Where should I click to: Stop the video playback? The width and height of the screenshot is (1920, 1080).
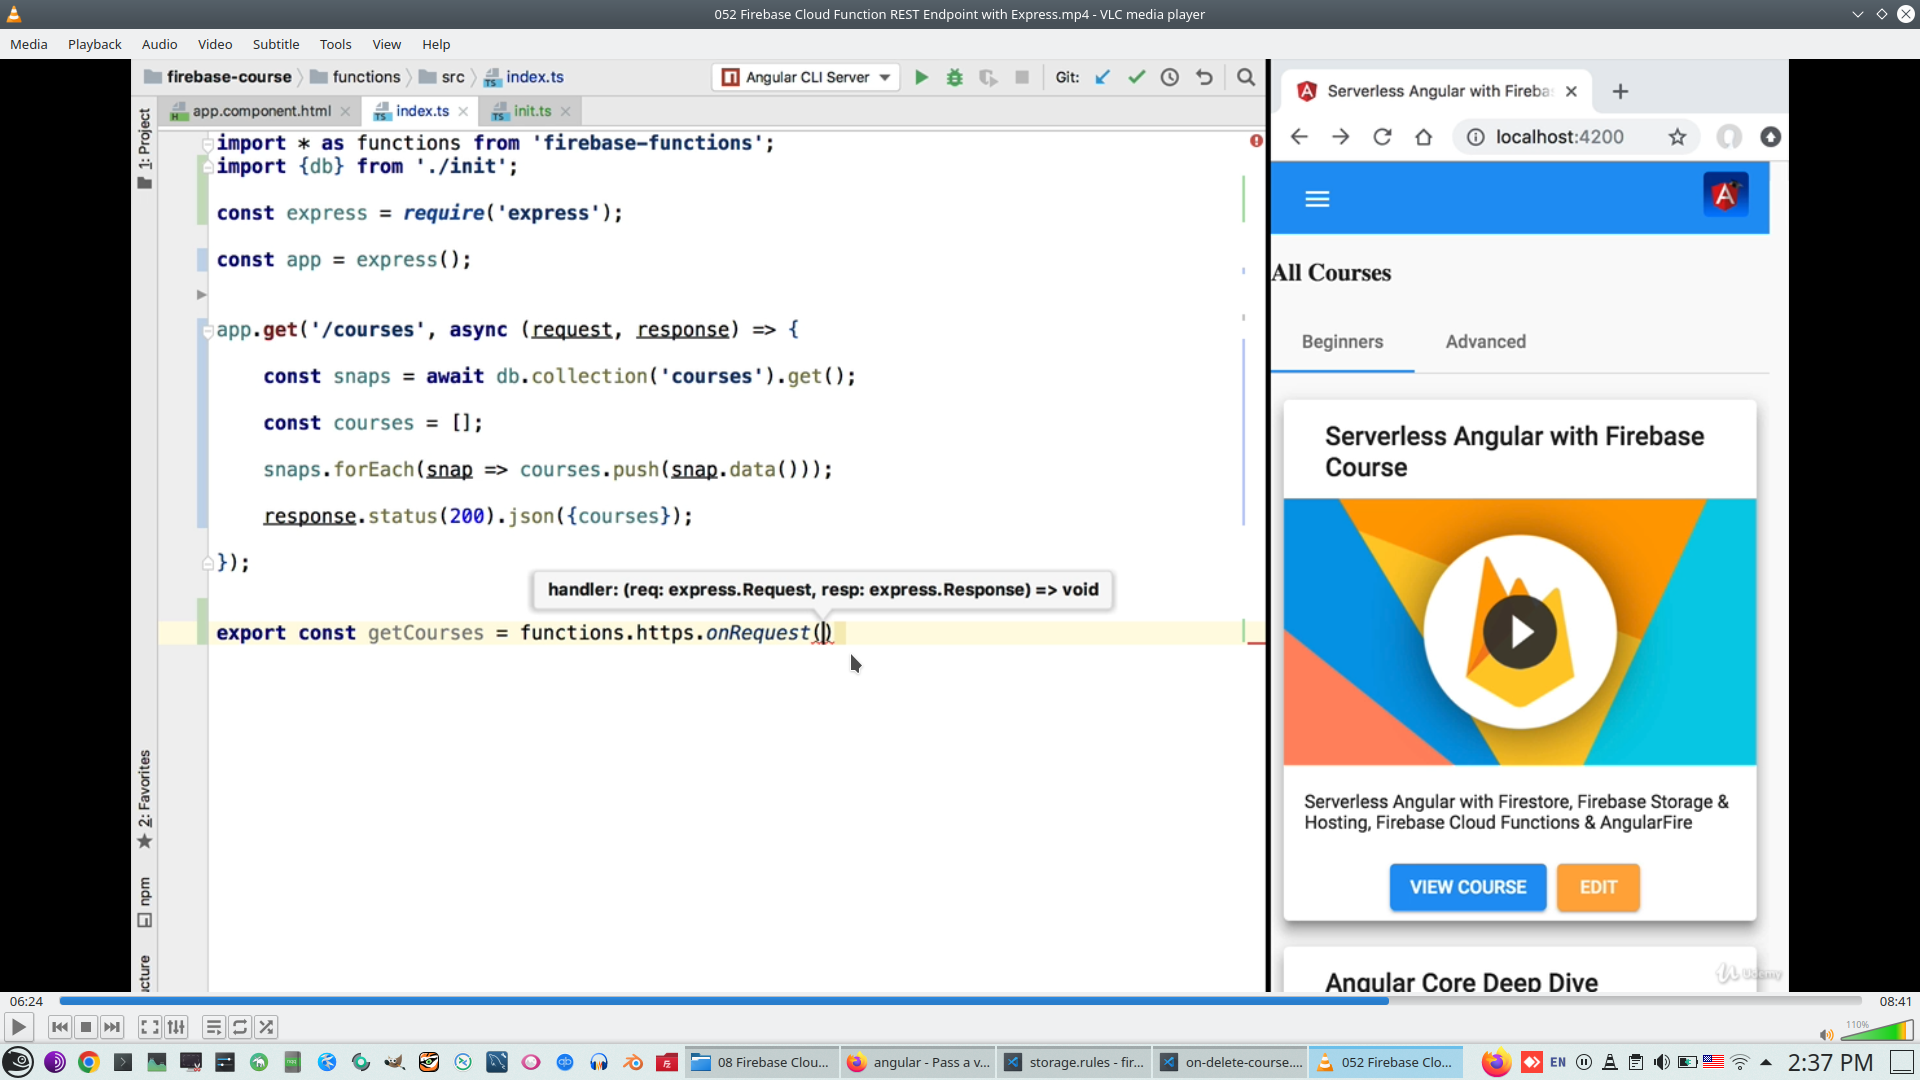click(86, 1027)
